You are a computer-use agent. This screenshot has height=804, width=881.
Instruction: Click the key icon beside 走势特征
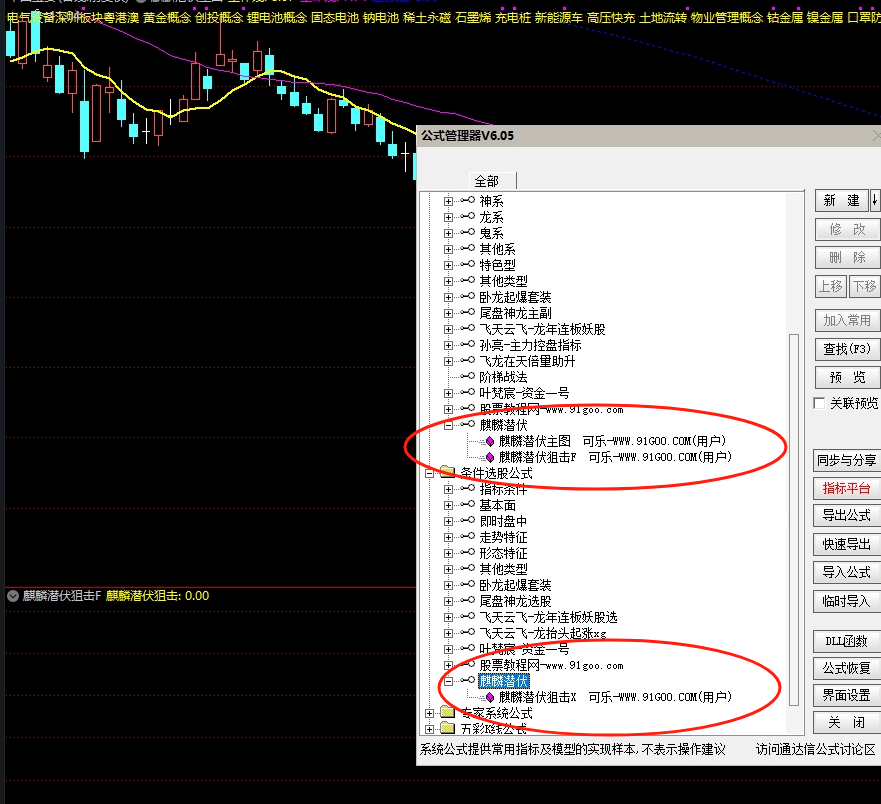click(x=467, y=536)
